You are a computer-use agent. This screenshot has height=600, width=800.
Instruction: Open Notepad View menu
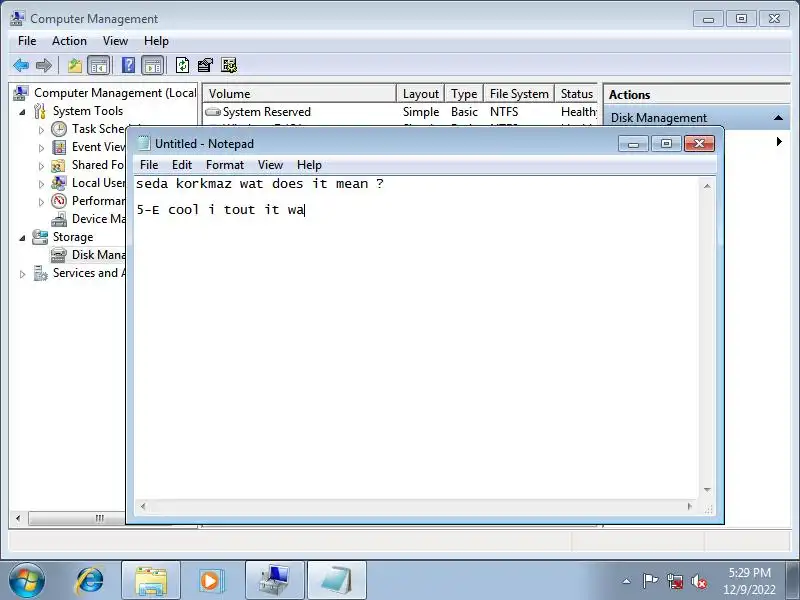click(270, 165)
